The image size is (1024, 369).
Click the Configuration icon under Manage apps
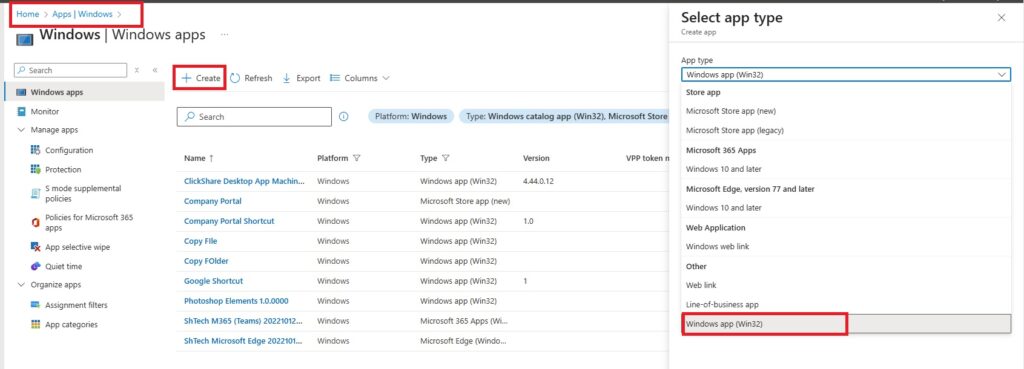point(35,150)
